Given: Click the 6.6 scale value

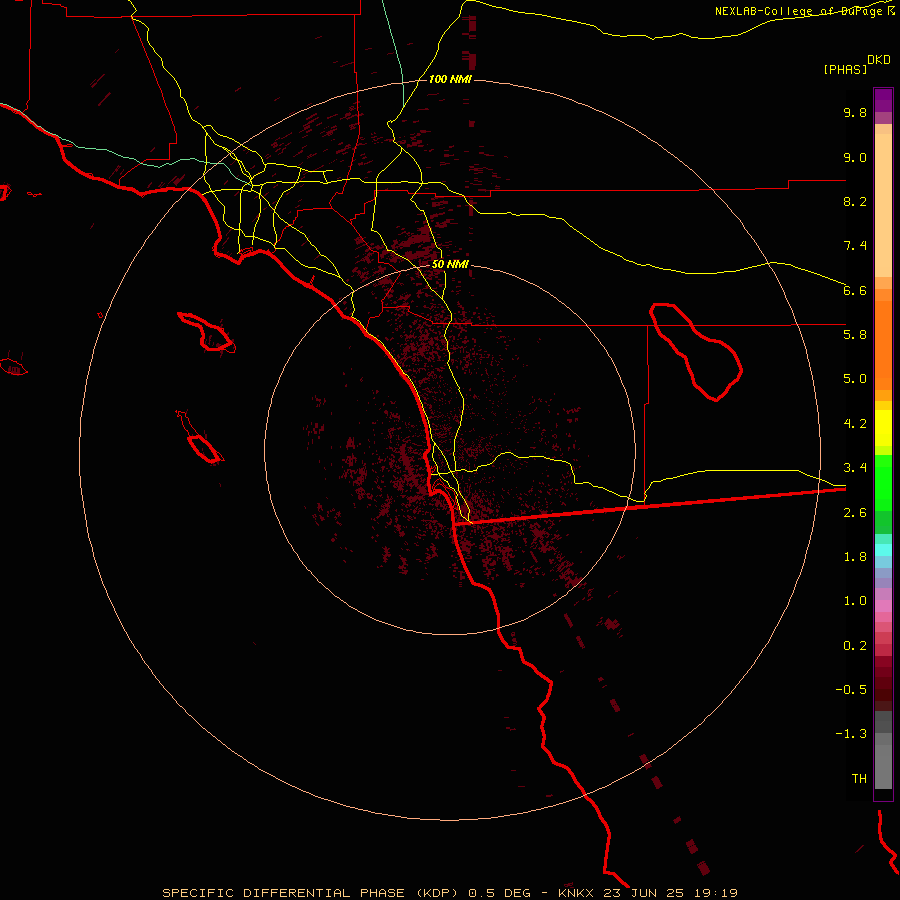Looking at the screenshot, I should coord(855,290).
